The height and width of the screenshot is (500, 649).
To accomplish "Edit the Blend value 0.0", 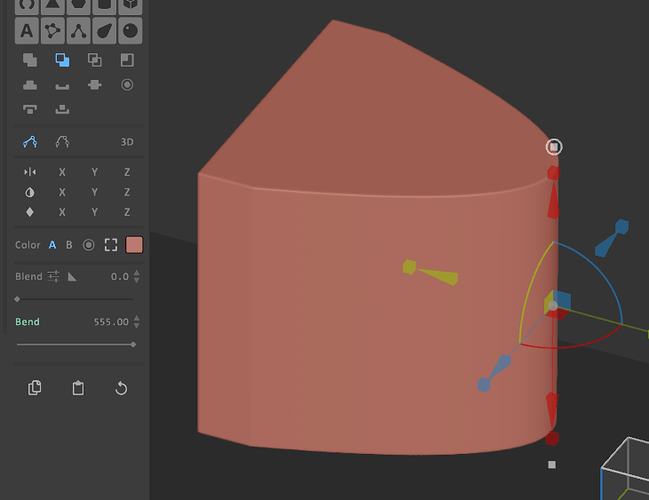I will pos(120,276).
